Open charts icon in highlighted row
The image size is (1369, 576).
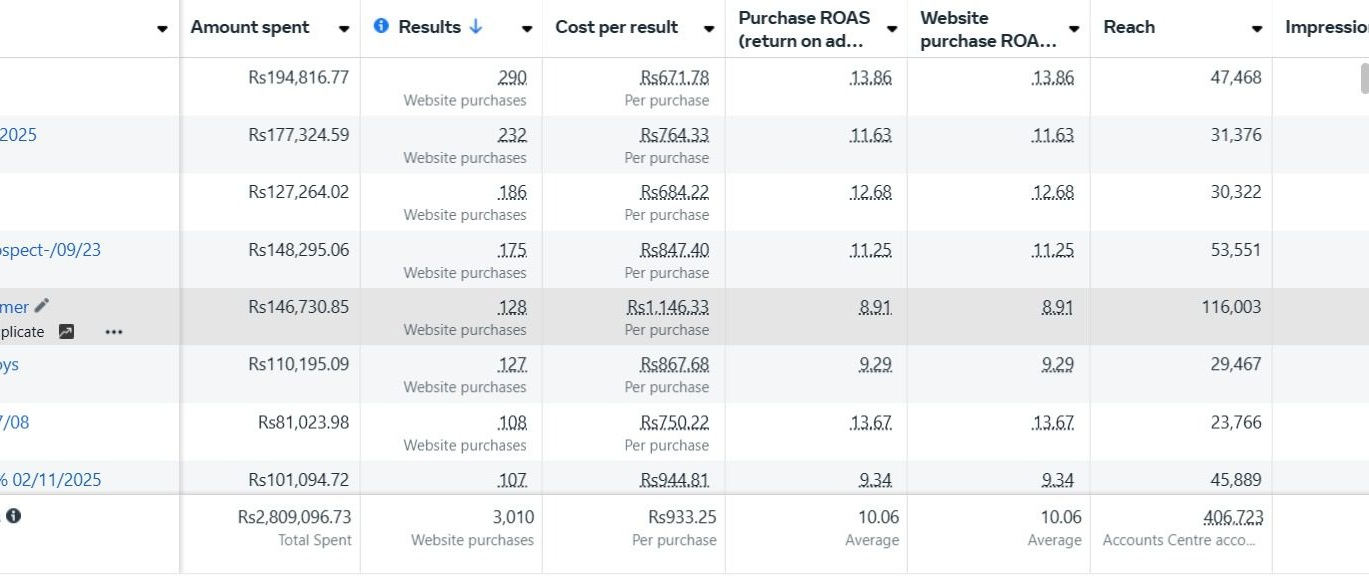66,332
